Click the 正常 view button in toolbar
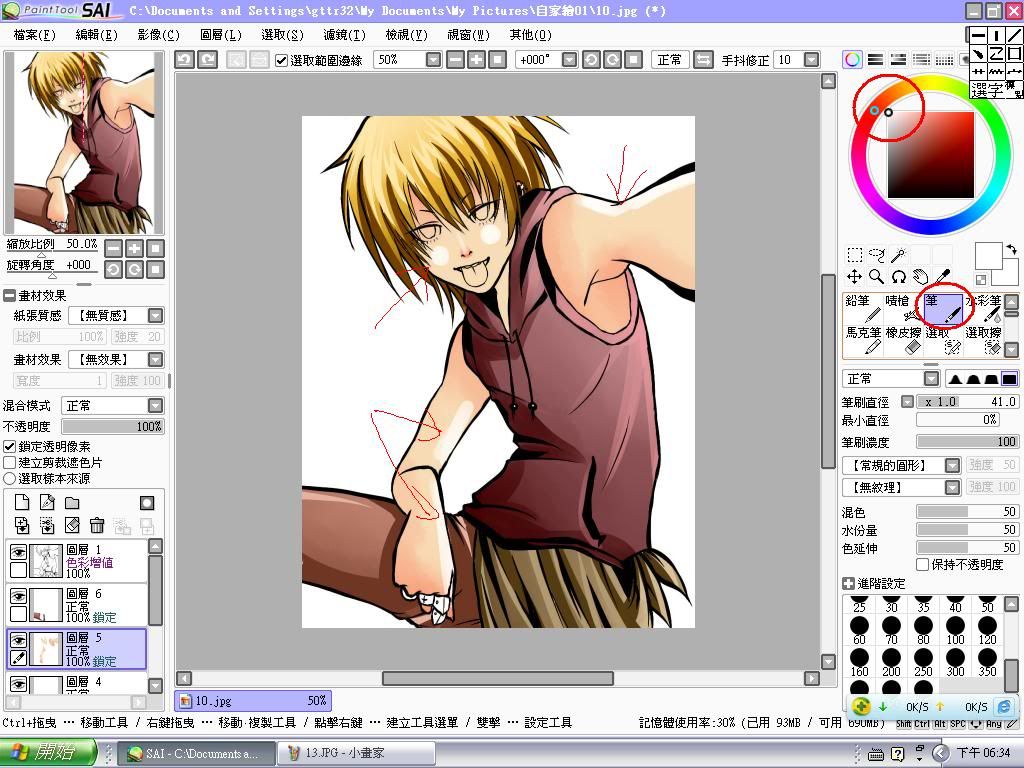1024x768 pixels. coord(669,60)
